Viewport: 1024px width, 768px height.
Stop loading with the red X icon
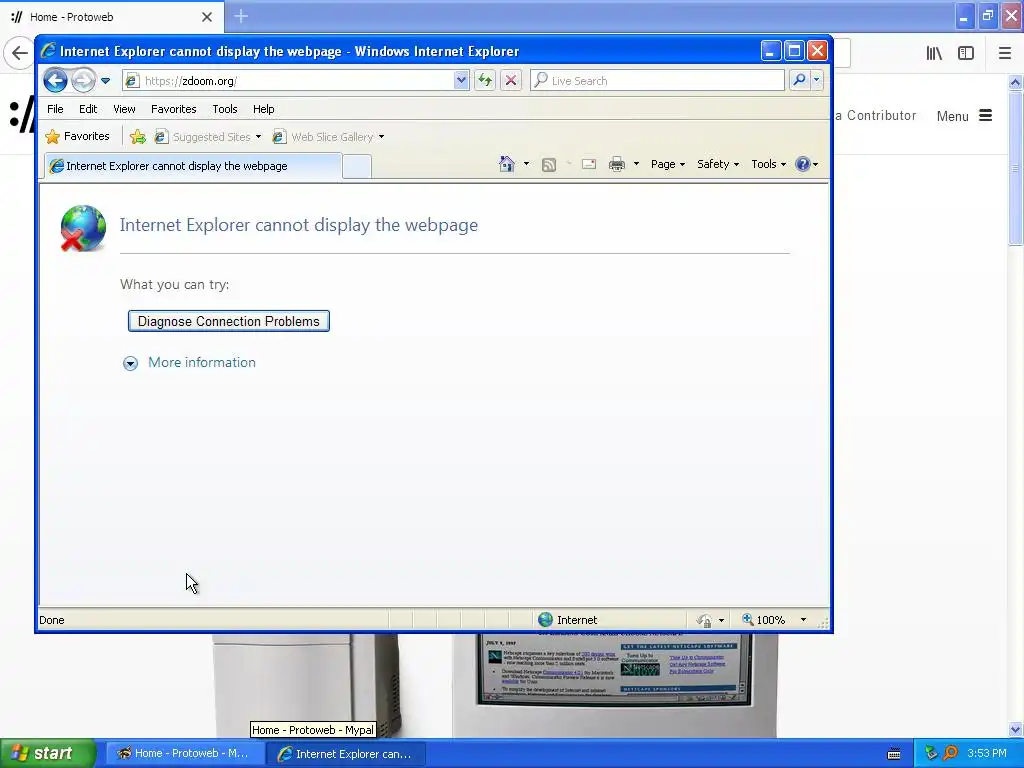click(511, 80)
